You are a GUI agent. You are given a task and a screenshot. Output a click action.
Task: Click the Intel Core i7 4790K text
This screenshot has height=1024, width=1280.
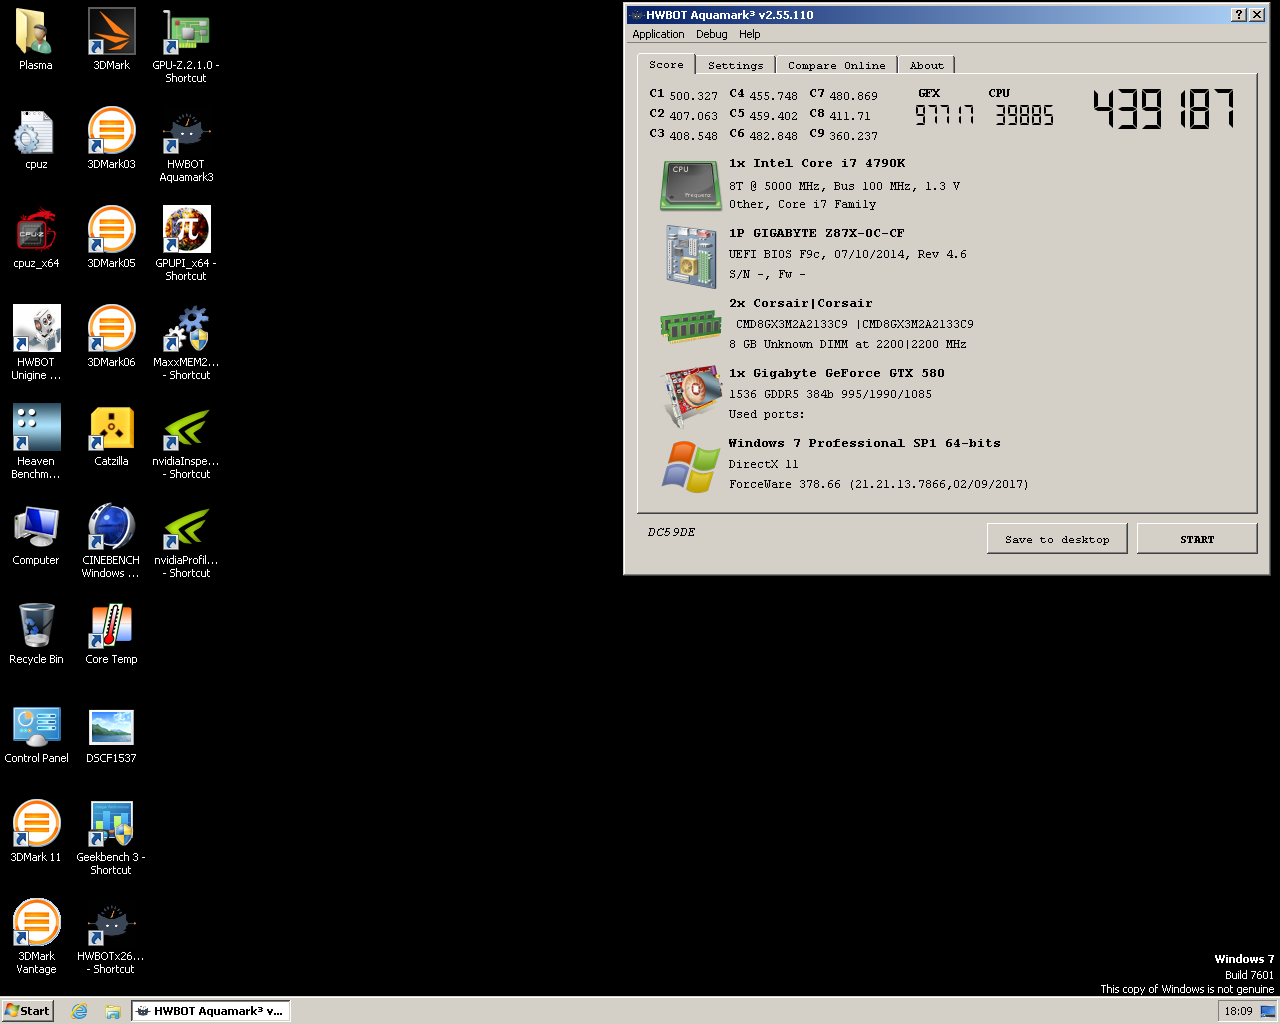817,163
